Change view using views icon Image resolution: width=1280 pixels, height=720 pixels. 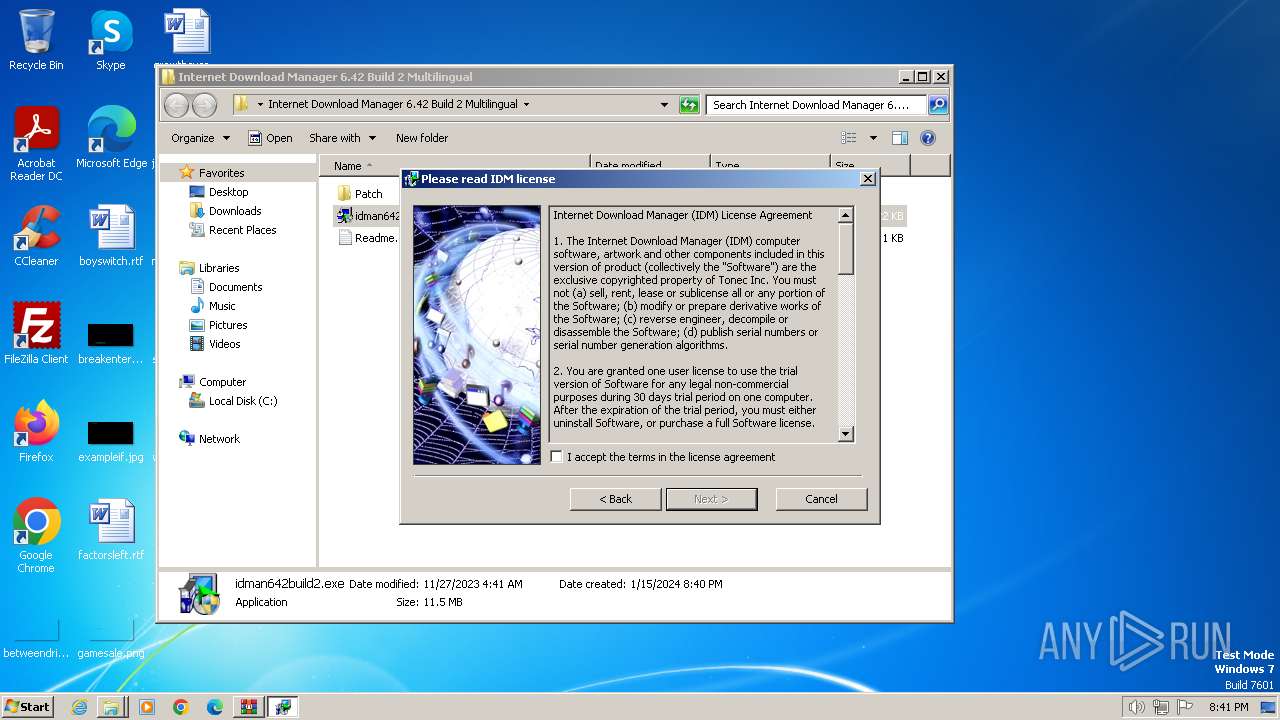(x=849, y=138)
